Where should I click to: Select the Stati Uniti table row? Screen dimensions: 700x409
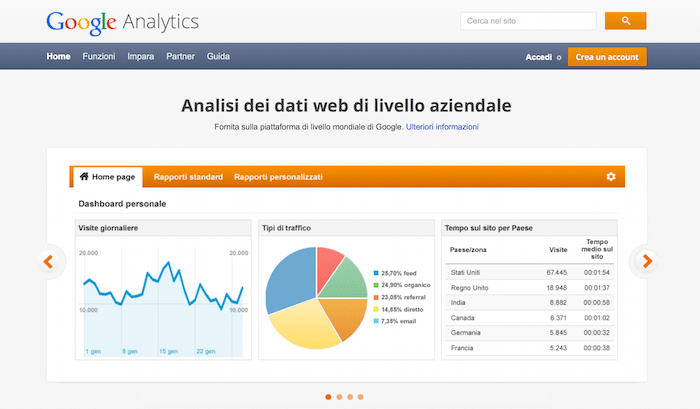[x=529, y=272]
